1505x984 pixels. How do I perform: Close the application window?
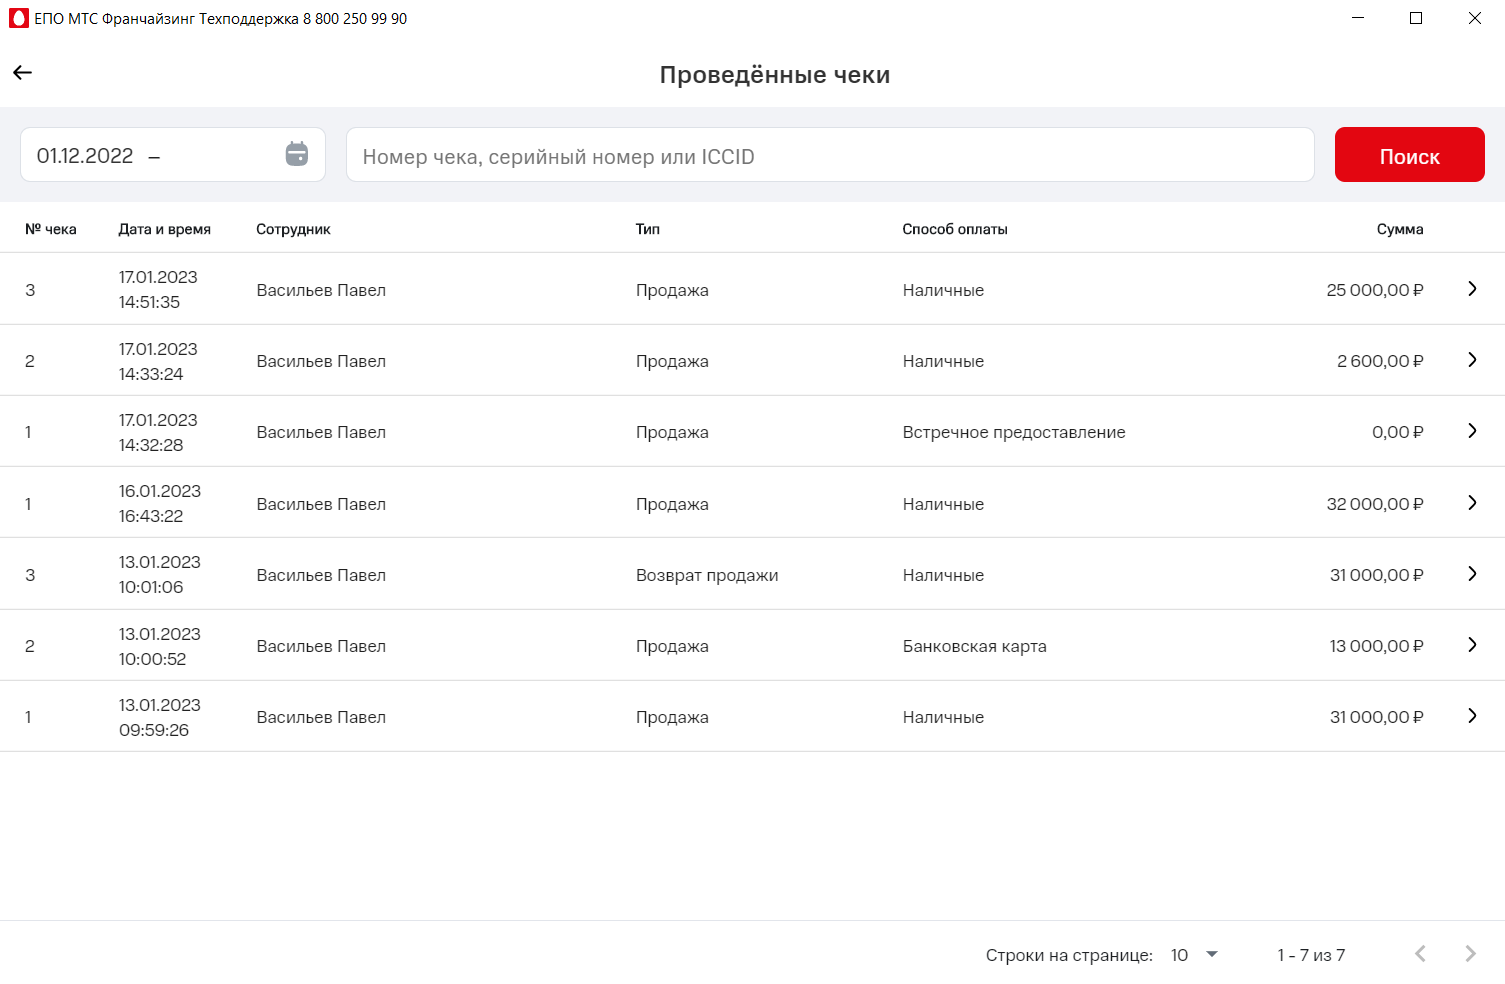pyautogui.click(x=1474, y=18)
